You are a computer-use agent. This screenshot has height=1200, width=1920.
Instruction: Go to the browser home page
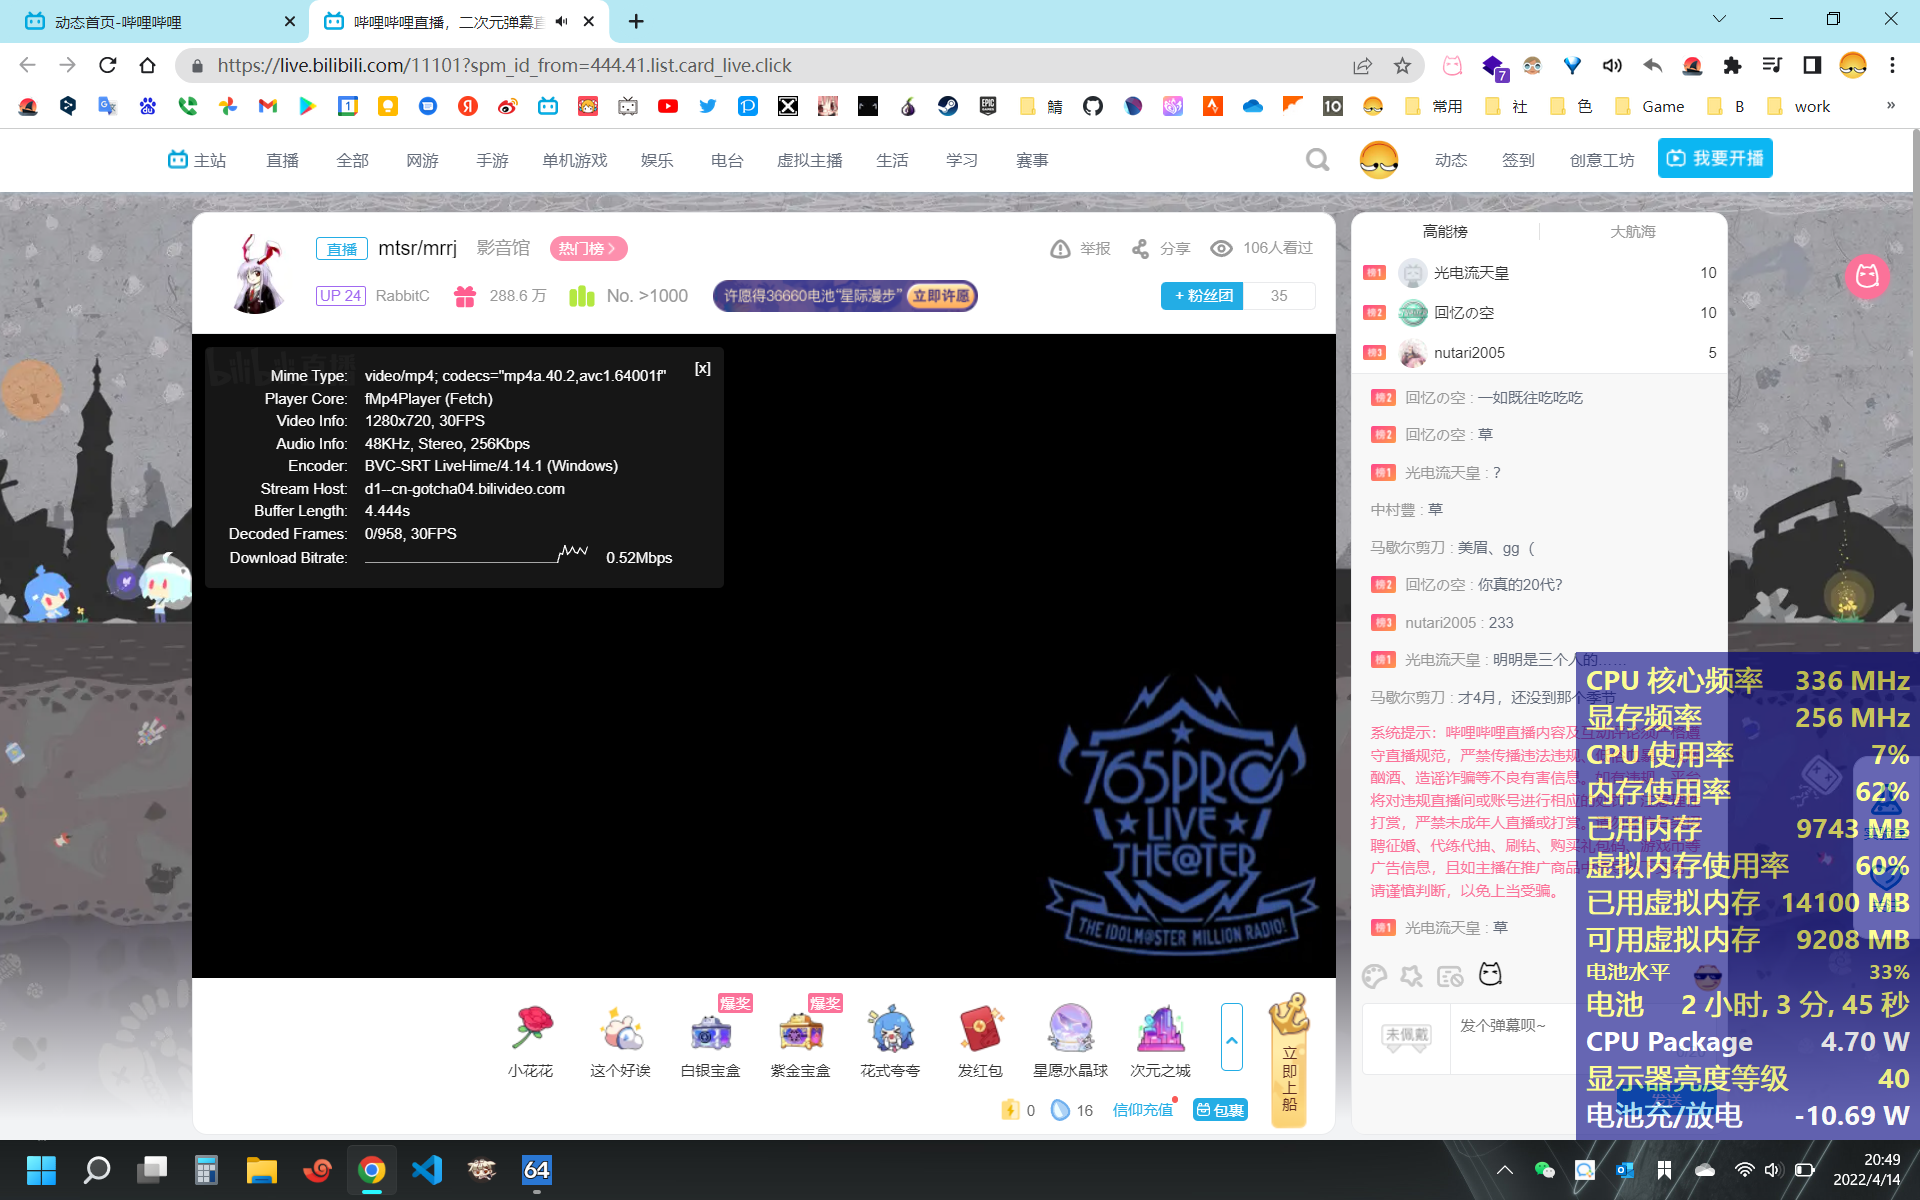tap(147, 65)
